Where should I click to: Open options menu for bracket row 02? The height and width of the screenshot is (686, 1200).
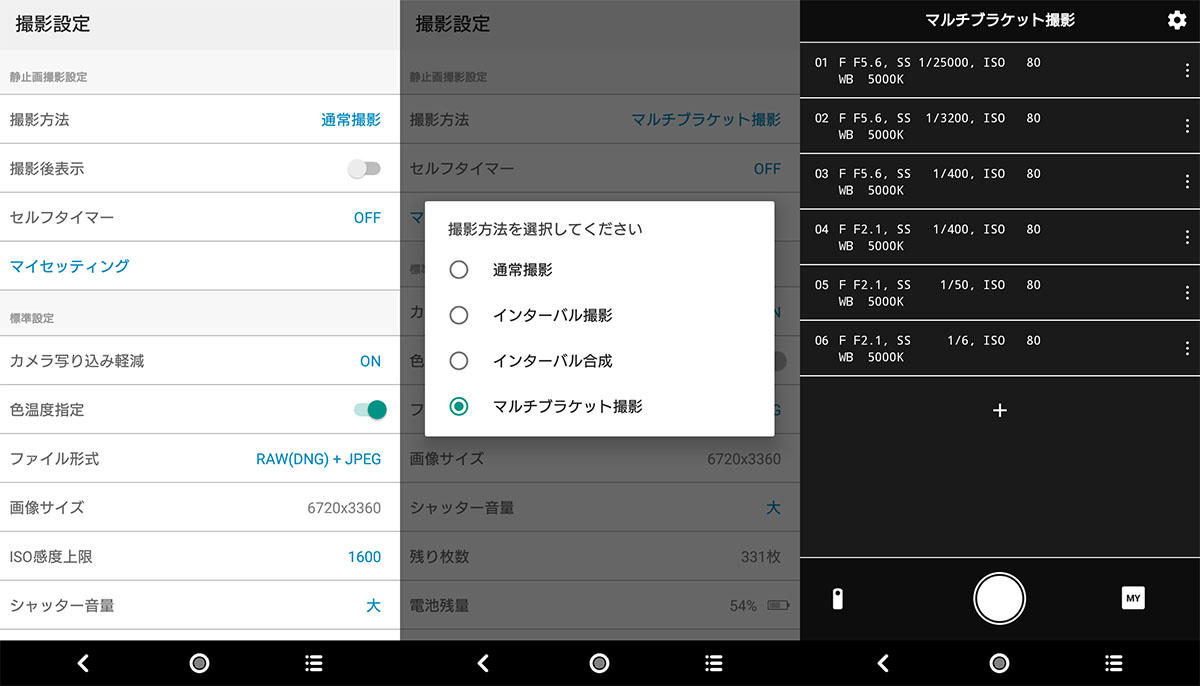pos(1187,126)
